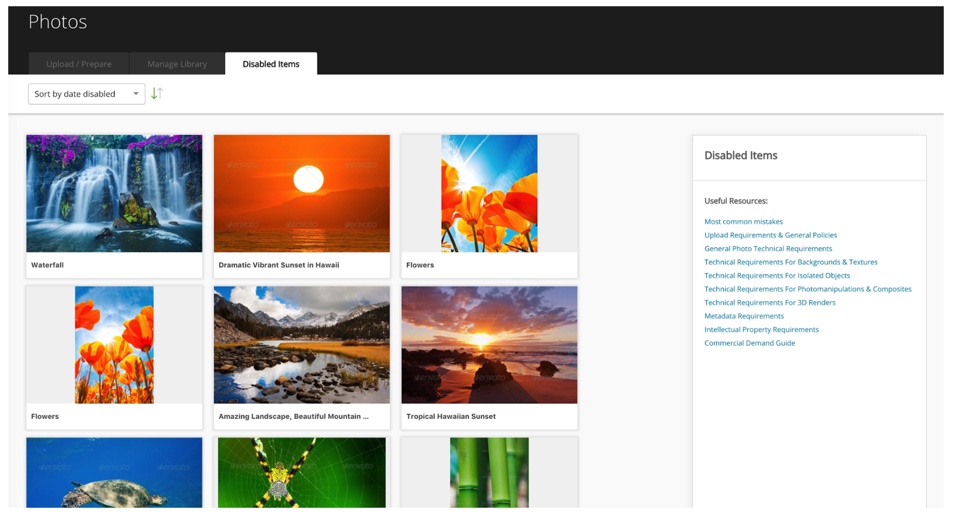Open the Waterfall photo thumbnail

coord(114,193)
